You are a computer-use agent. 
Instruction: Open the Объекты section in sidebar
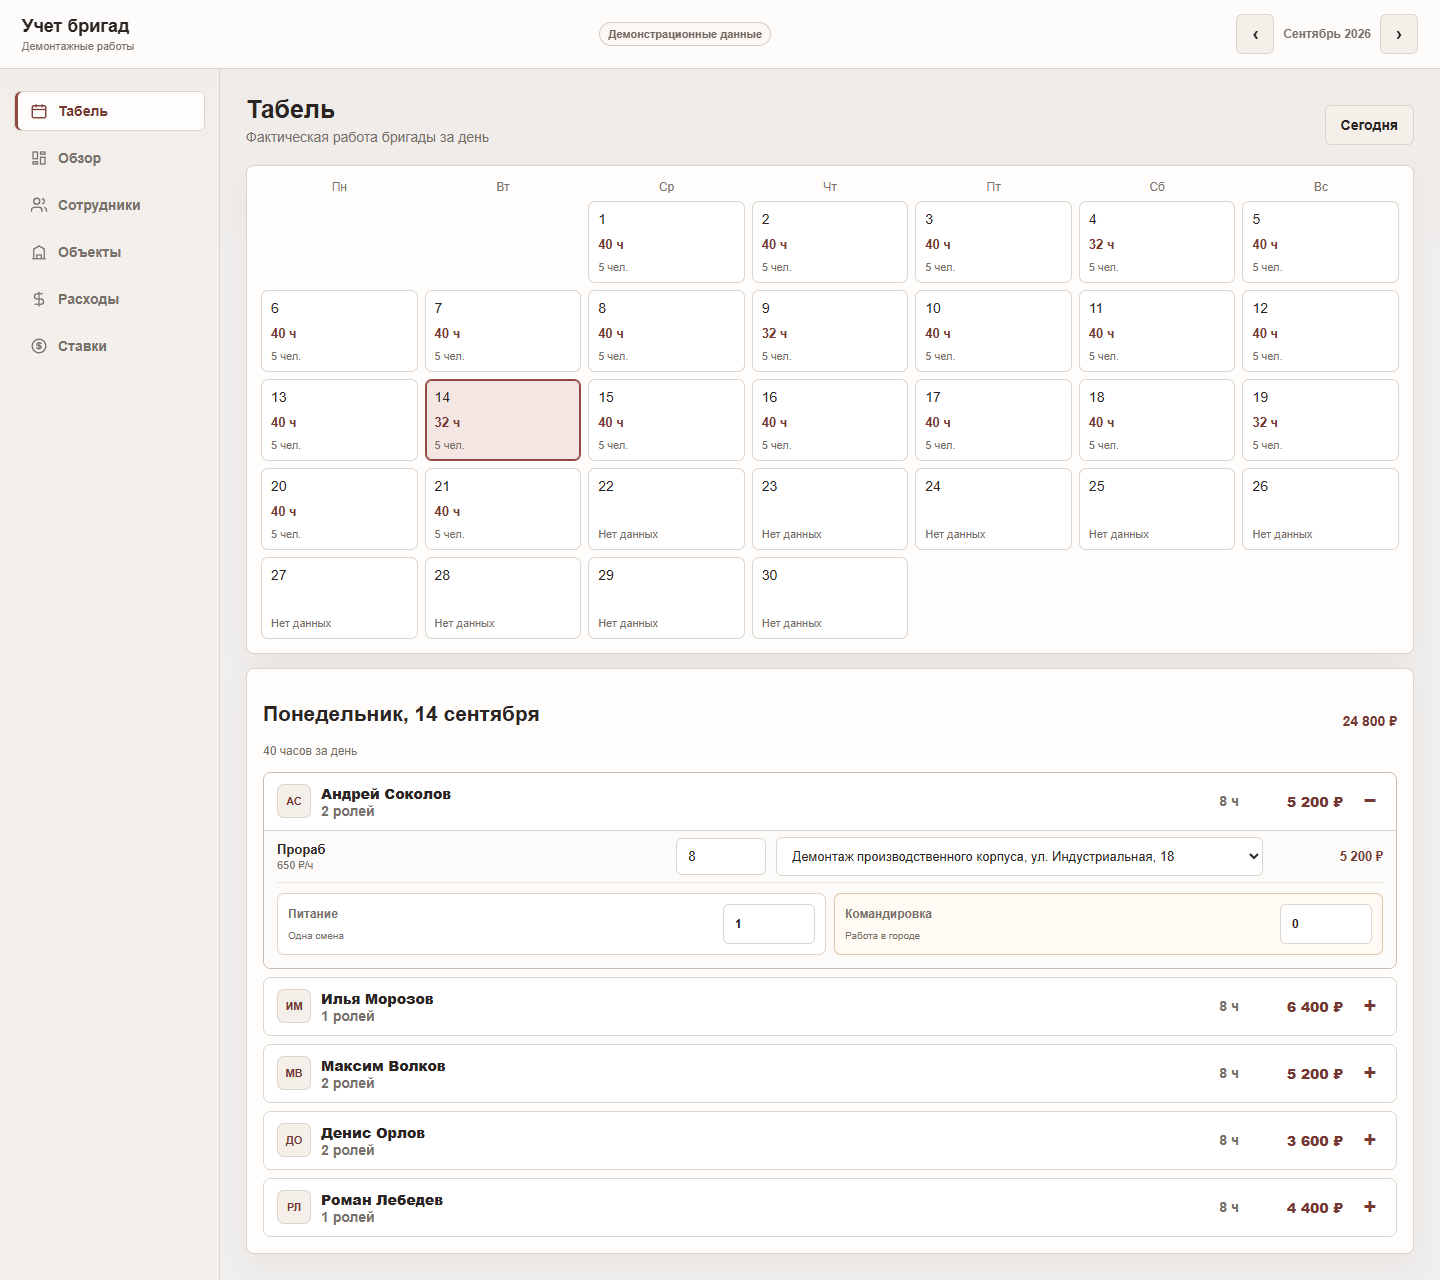point(110,252)
